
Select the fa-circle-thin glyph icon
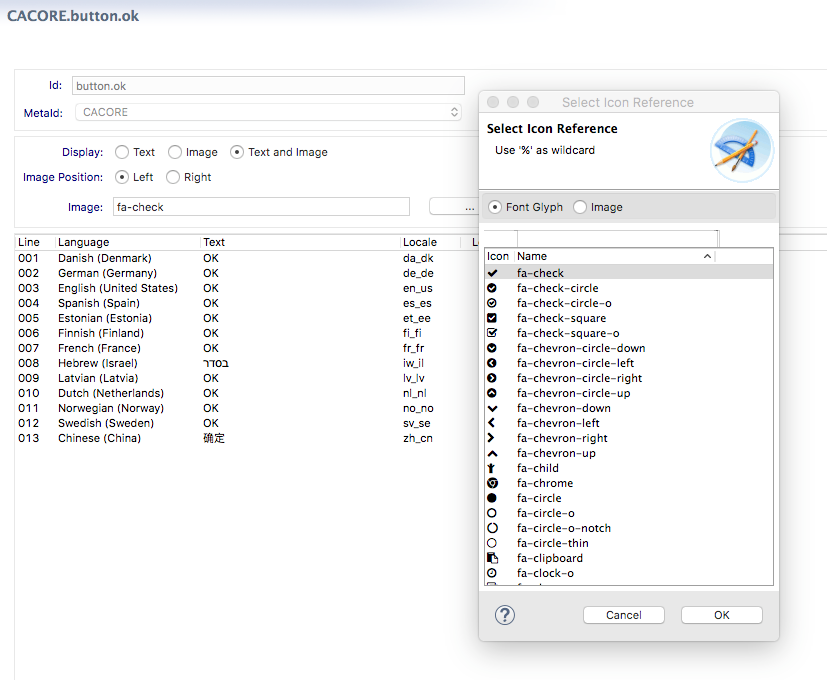pos(492,543)
